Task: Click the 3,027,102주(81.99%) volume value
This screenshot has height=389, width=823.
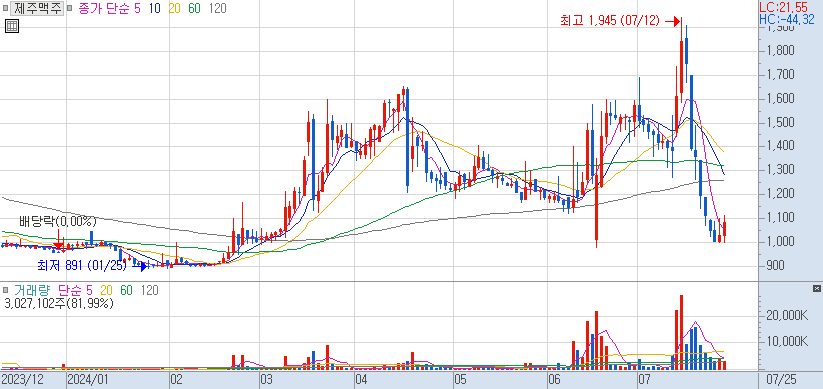Action: pos(58,303)
